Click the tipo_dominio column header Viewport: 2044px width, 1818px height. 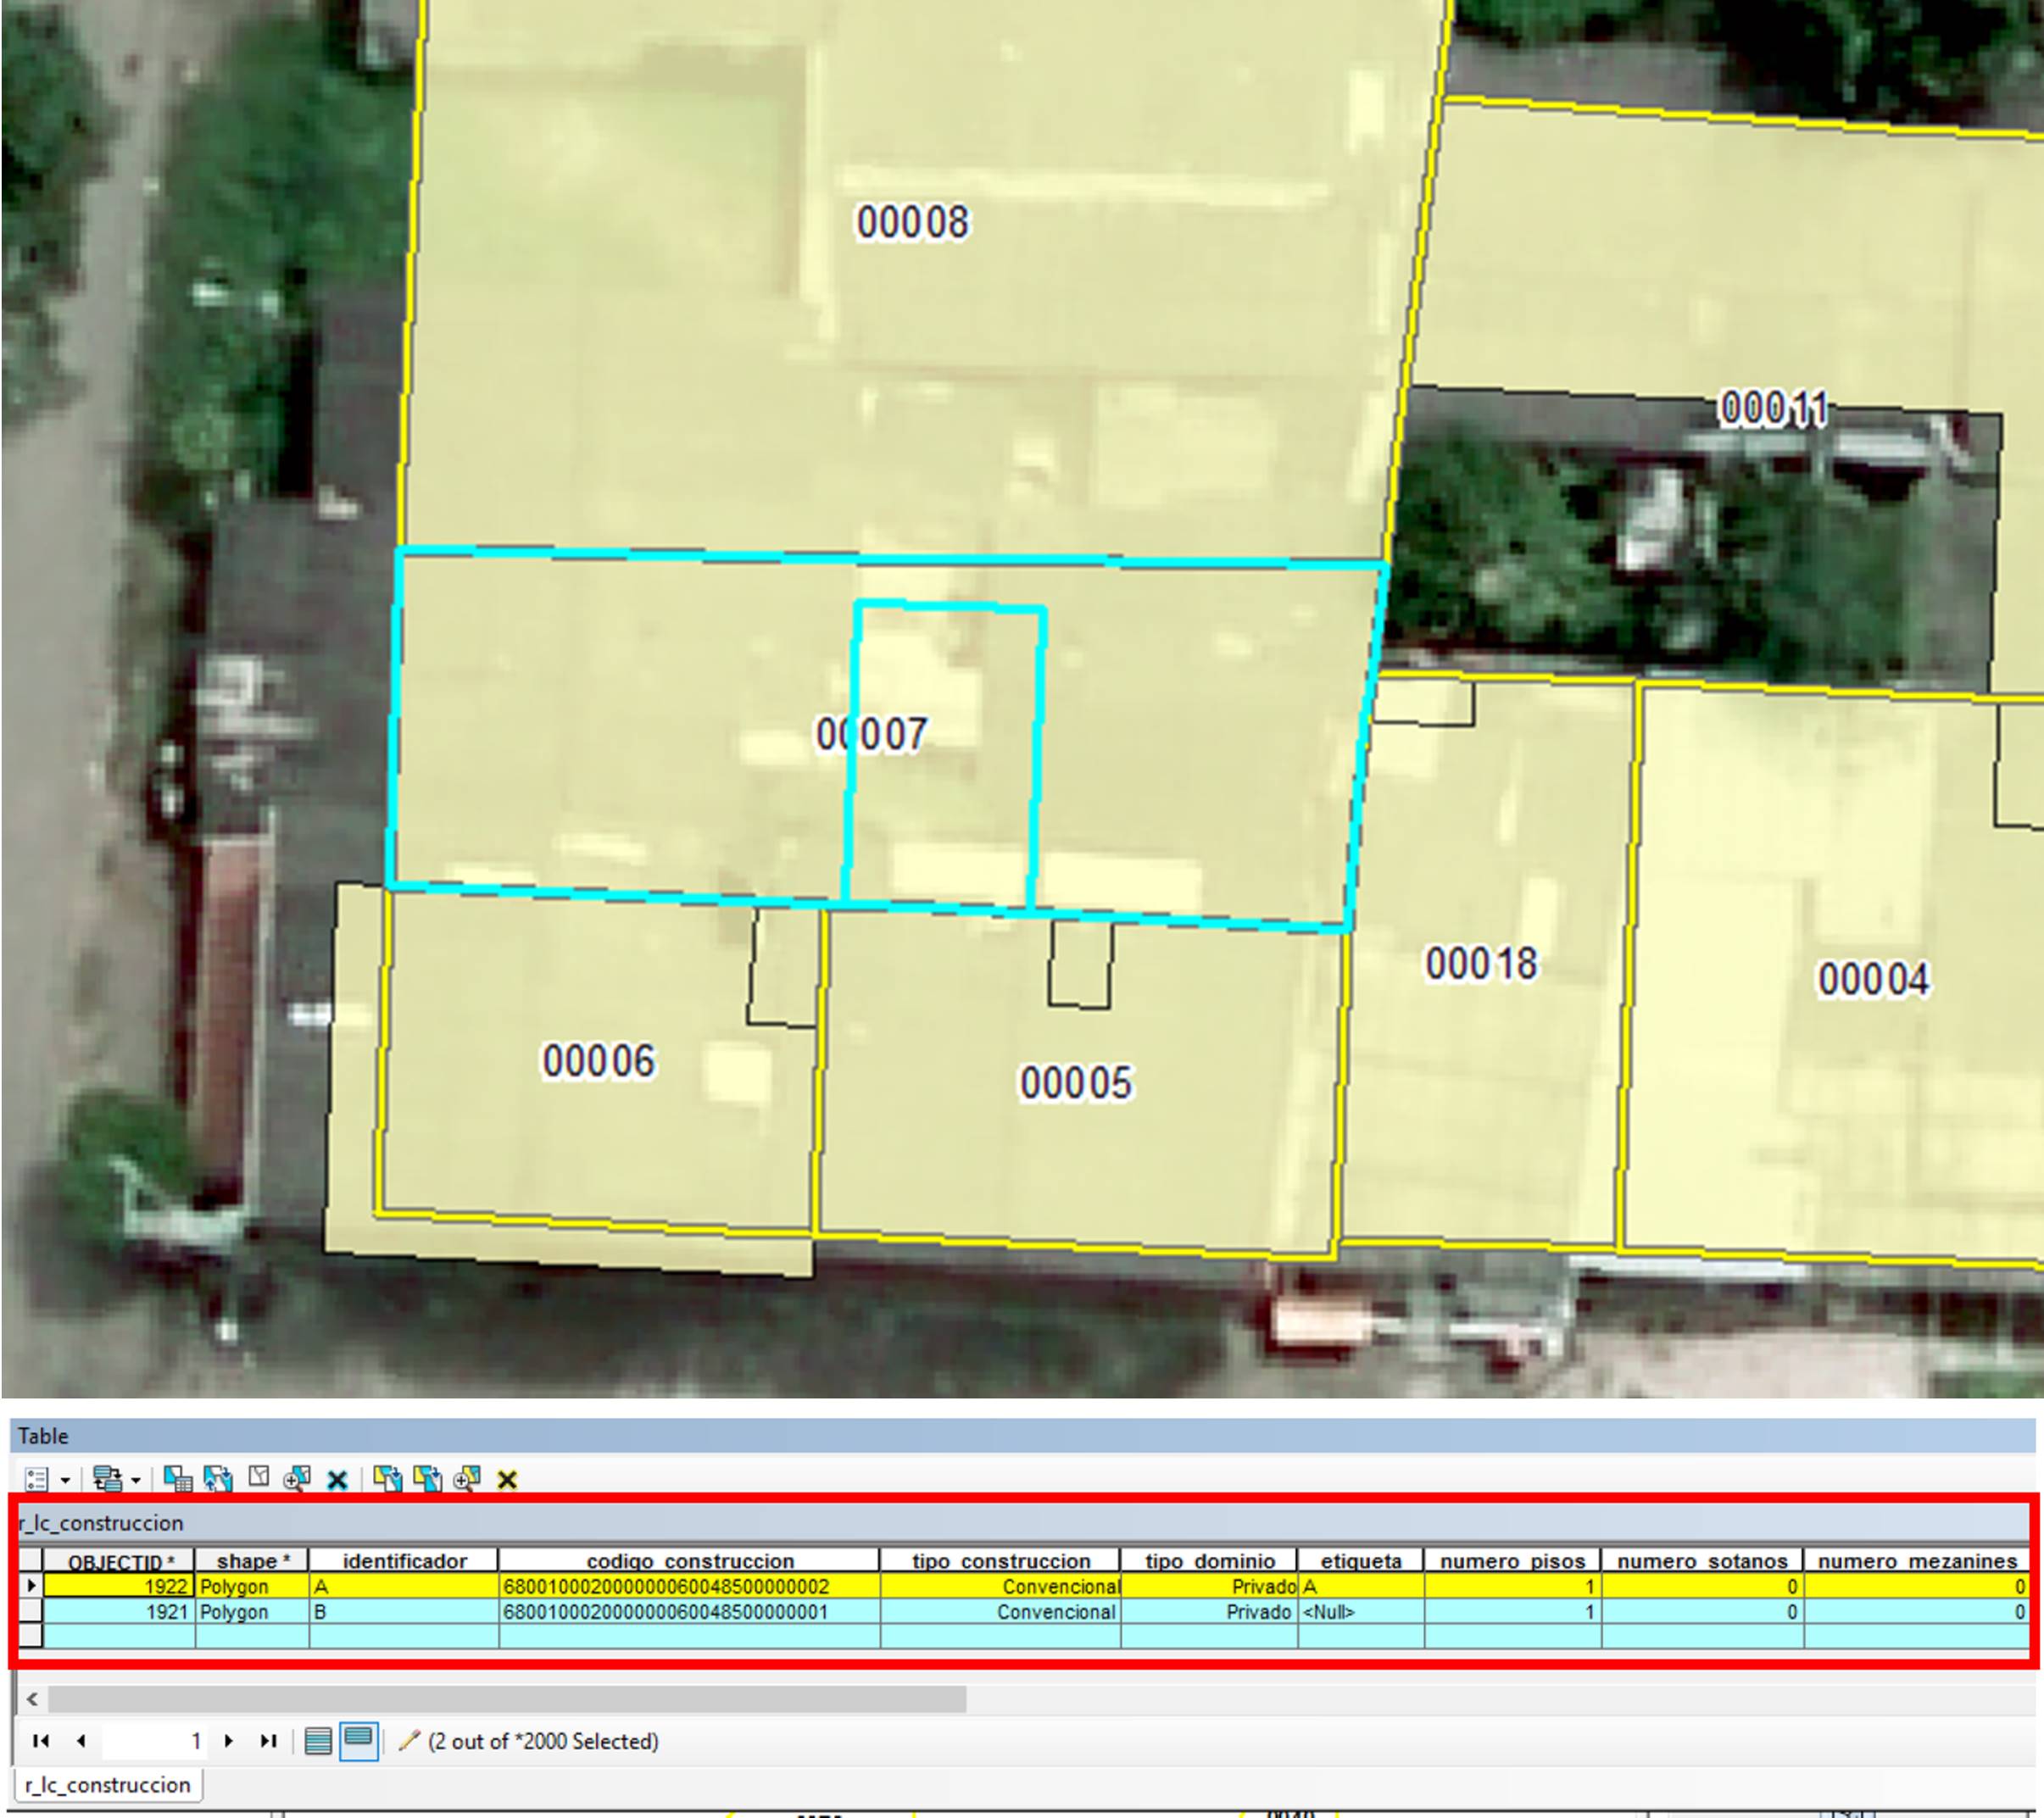[1209, 1561]
